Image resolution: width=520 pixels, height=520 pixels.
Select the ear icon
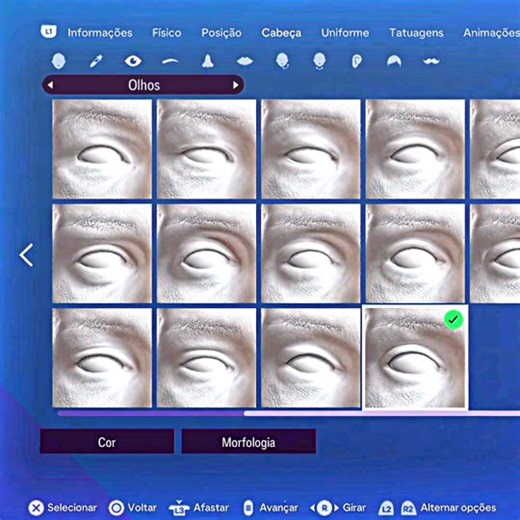[357, 61]
